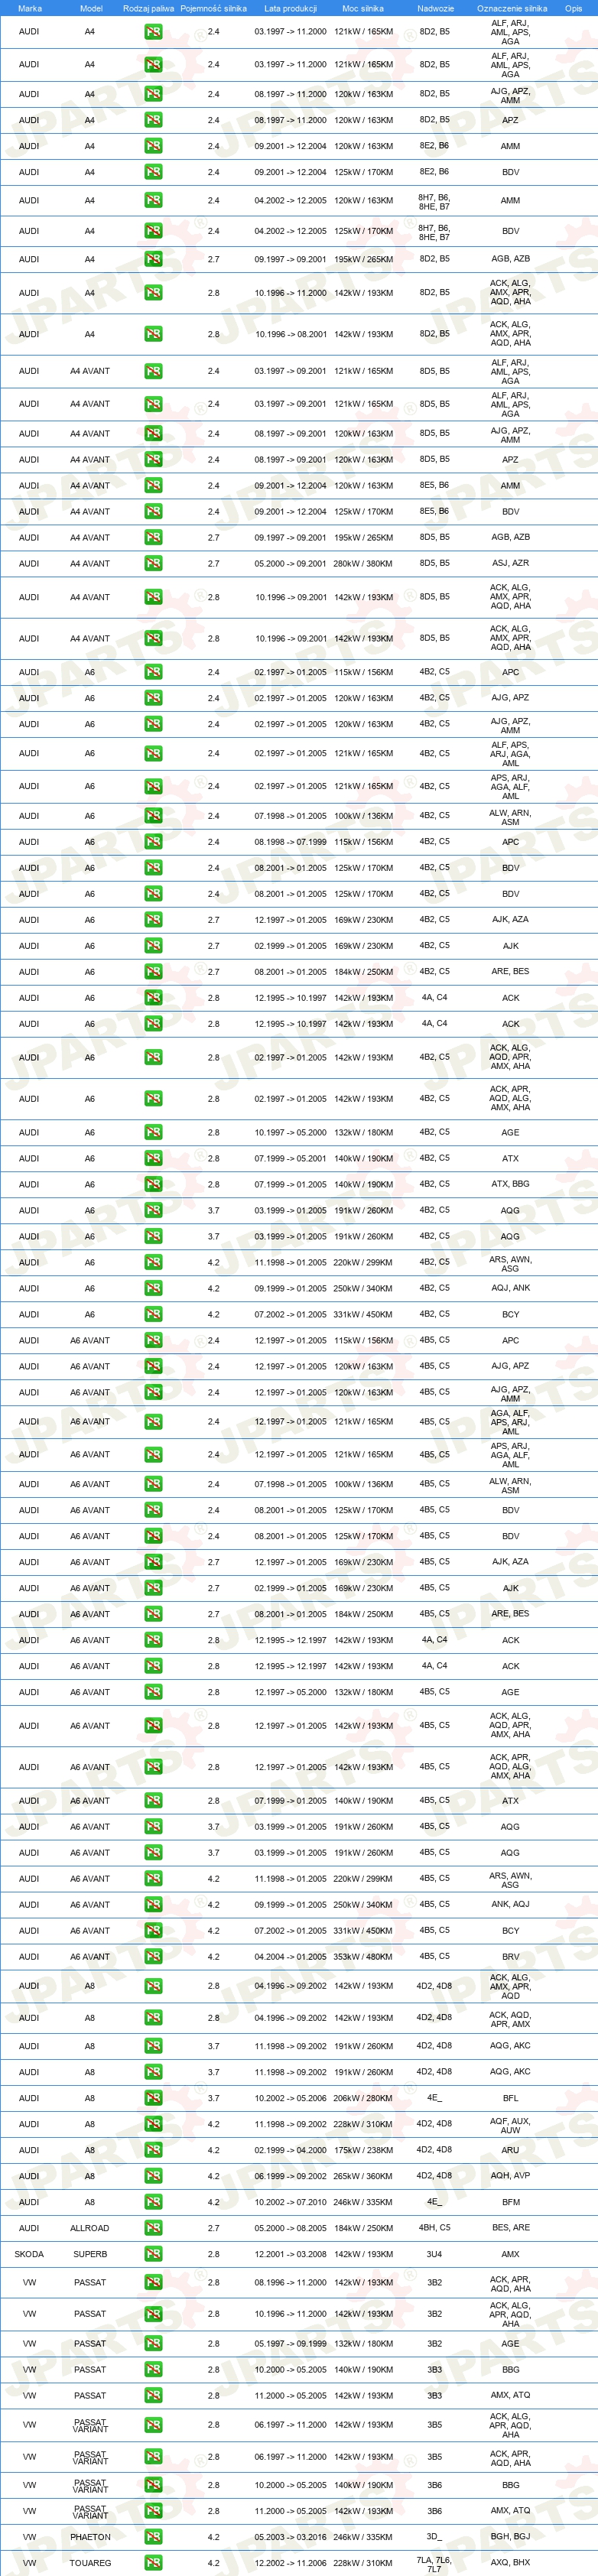Viewport: 598px width, 2576px height.
Task: Click the fuel icon in the A8 BFL row
Action: [x=153, y=2098]
